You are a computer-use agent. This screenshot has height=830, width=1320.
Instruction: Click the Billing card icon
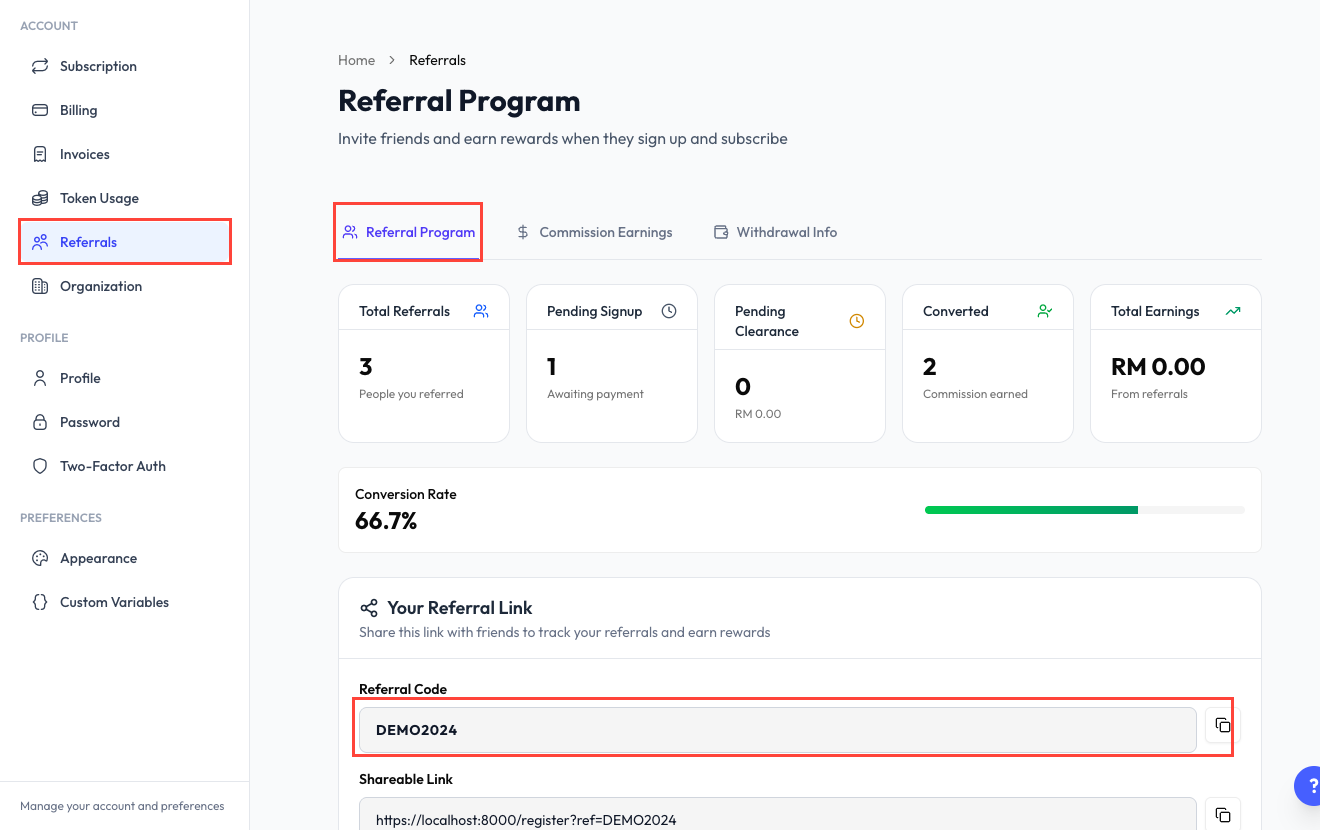(40, 110)
